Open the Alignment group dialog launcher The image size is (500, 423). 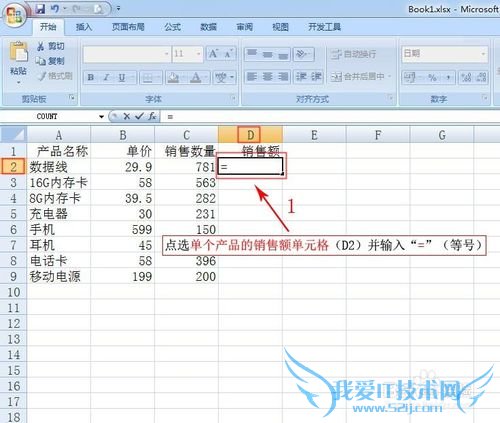pos(390,98)
